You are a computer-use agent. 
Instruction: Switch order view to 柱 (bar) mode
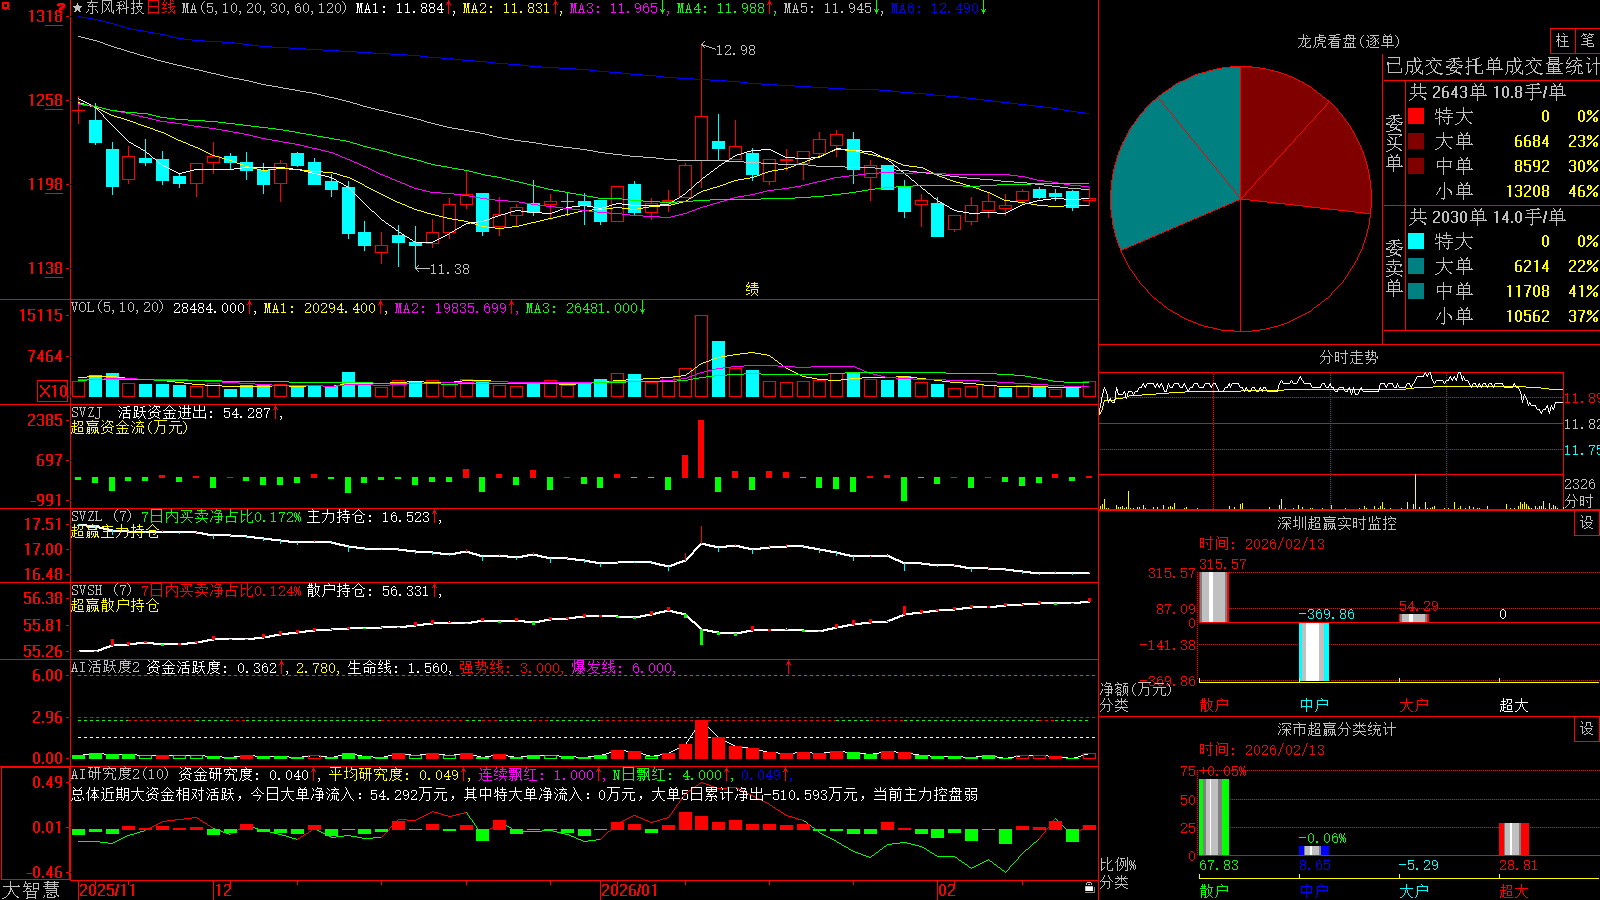[1562, 41]
